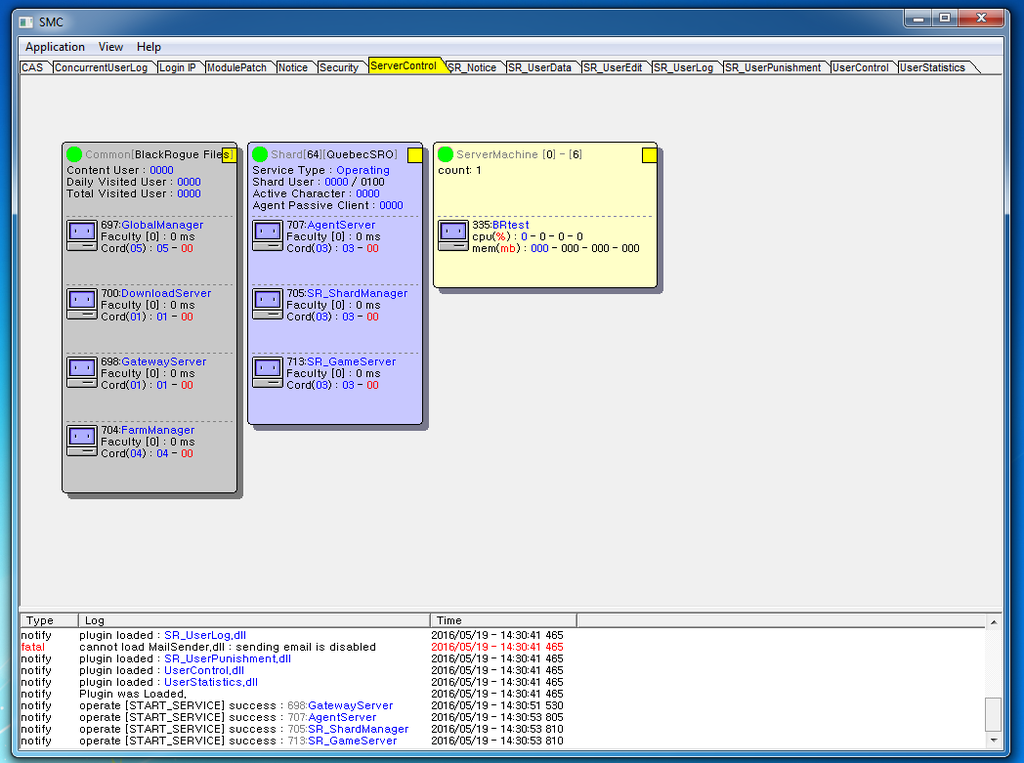Image resolution: width=1024 pixels, height=763 pixels.
Task: Click the log scrollbar up arrow
Action: click(993, 622)
